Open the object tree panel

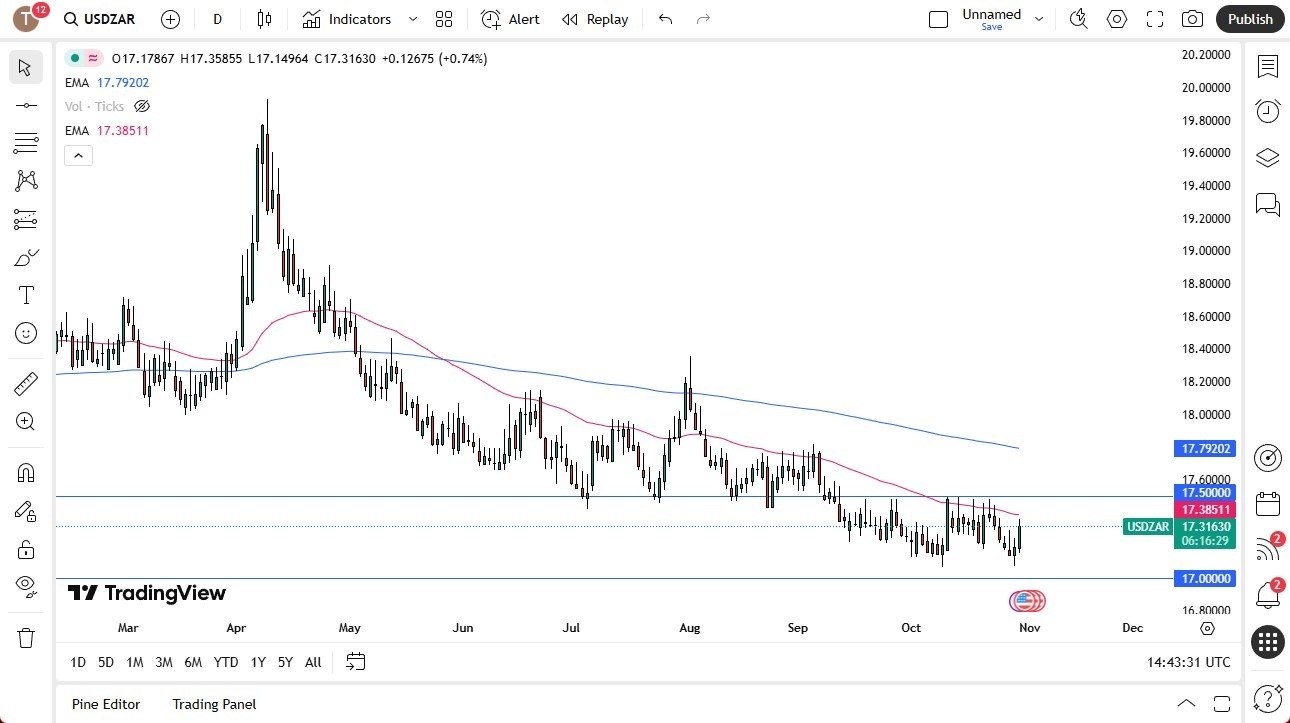click(x=1267, y=157)
